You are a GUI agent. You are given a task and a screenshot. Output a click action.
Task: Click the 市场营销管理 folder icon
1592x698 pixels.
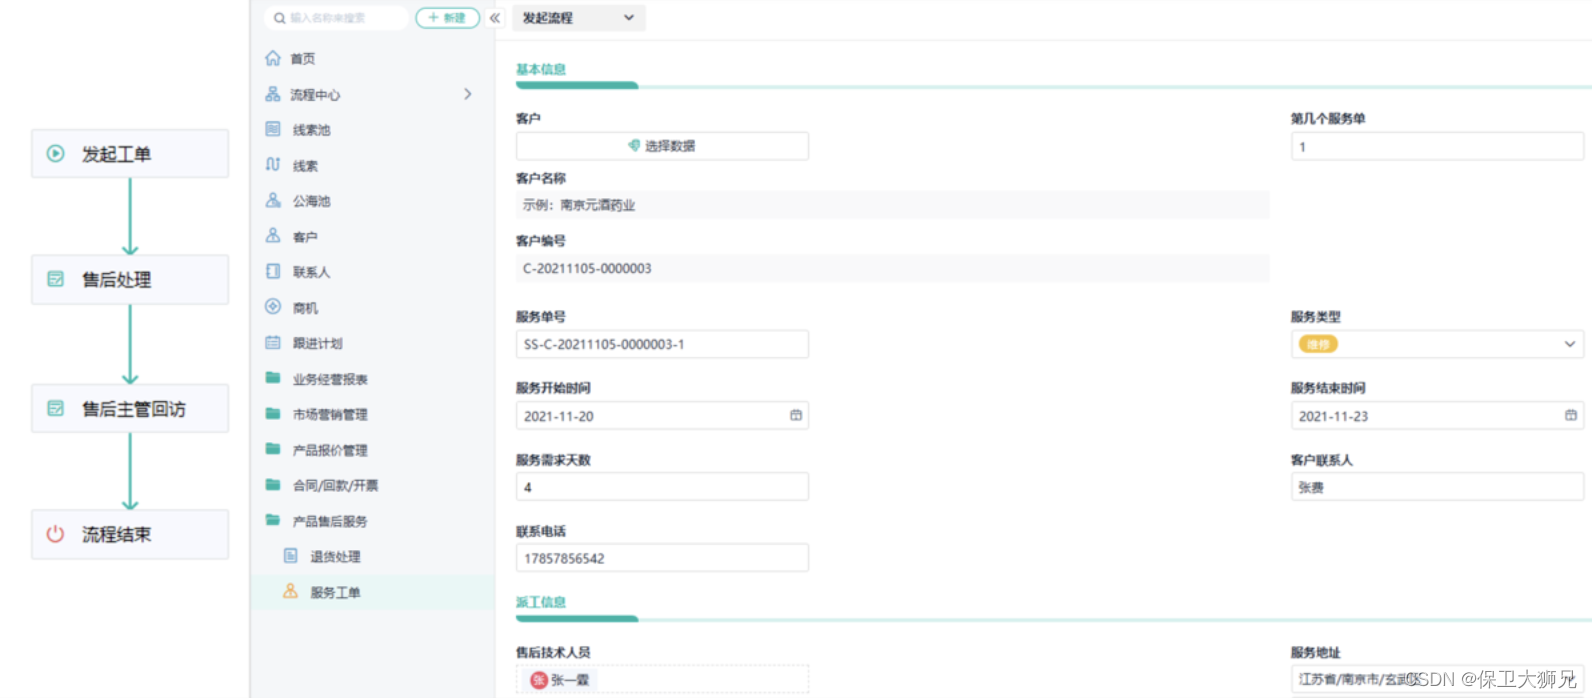coord(273,413)
